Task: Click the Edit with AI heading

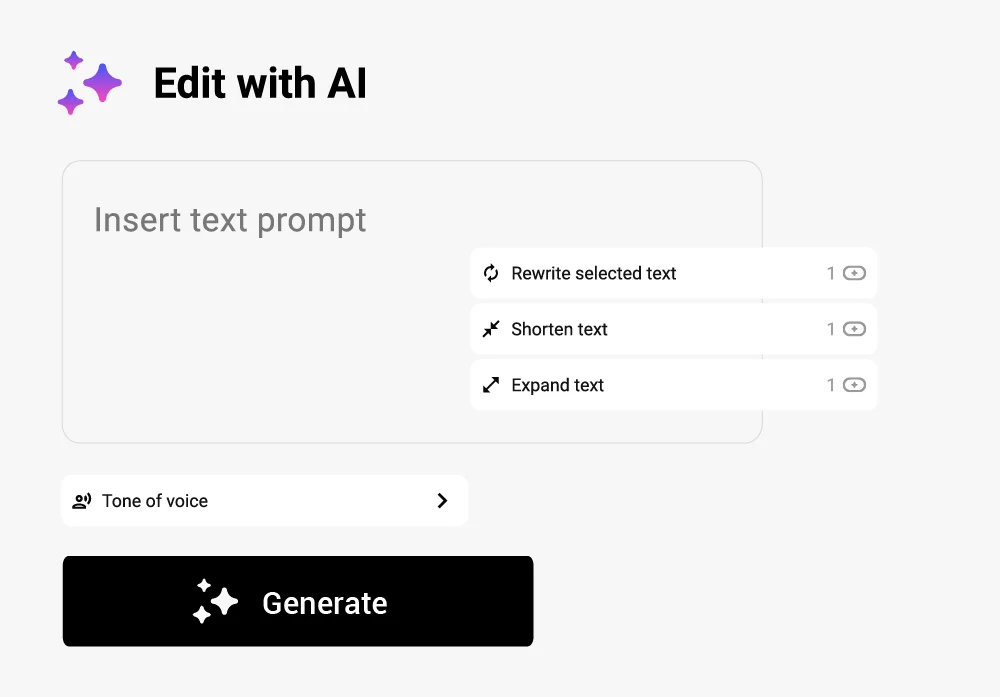Action: pos(260,84)
